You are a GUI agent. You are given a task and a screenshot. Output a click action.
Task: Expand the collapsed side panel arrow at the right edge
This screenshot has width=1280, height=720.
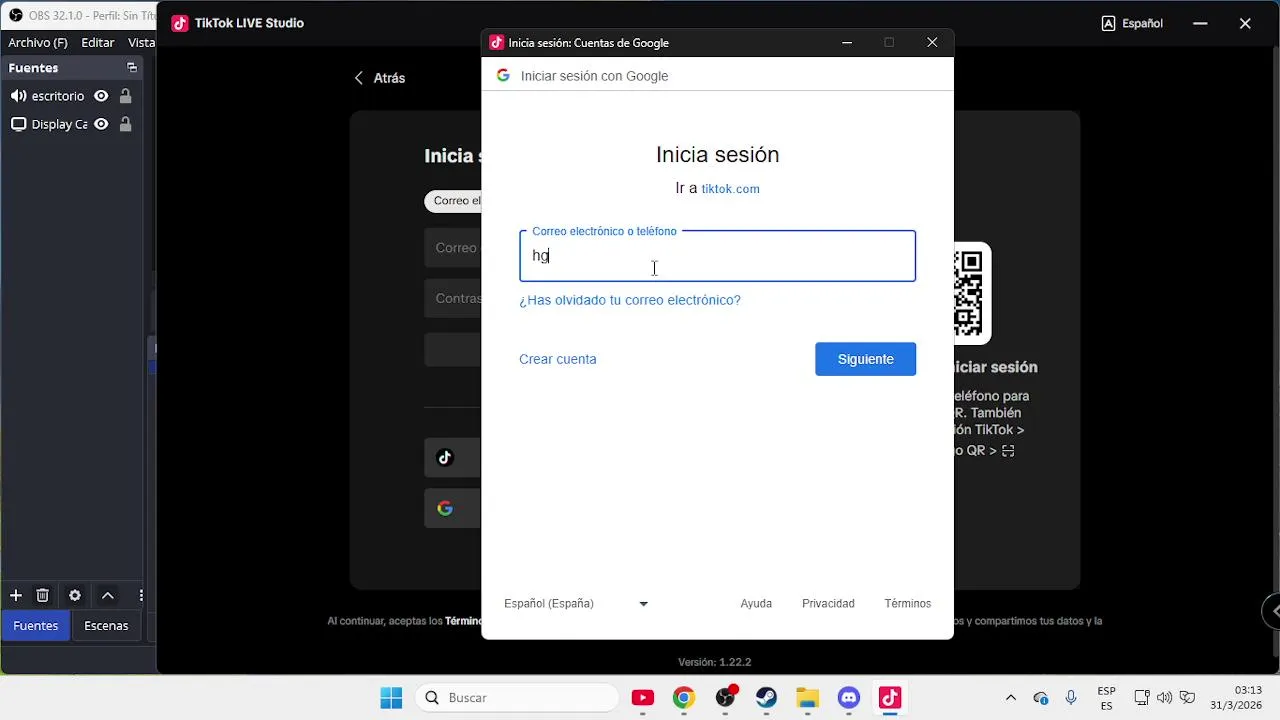[1272, 611]
